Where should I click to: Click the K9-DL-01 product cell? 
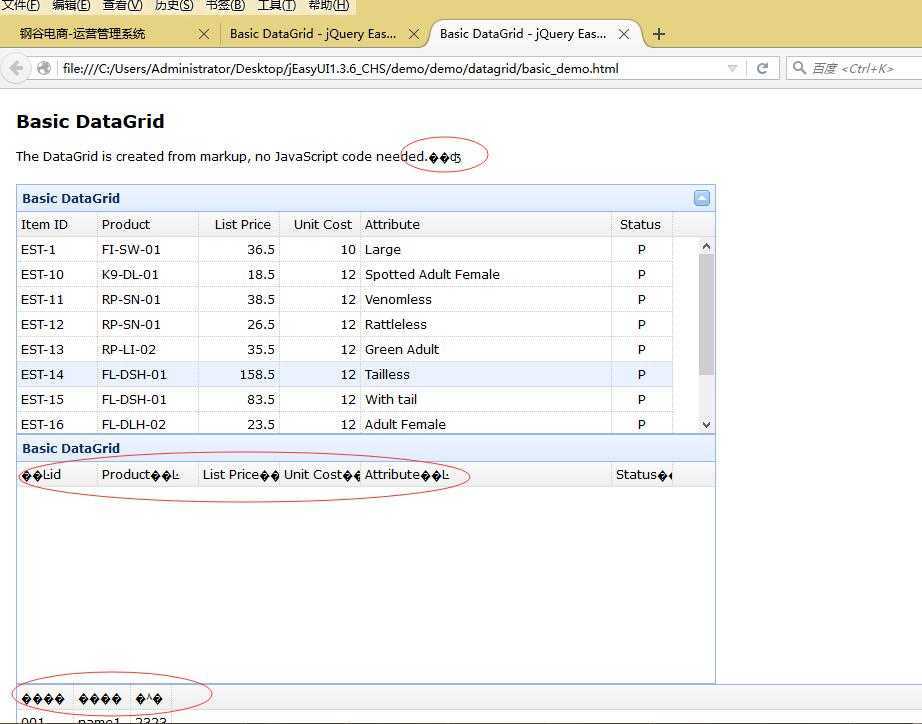tap(148, 274)
